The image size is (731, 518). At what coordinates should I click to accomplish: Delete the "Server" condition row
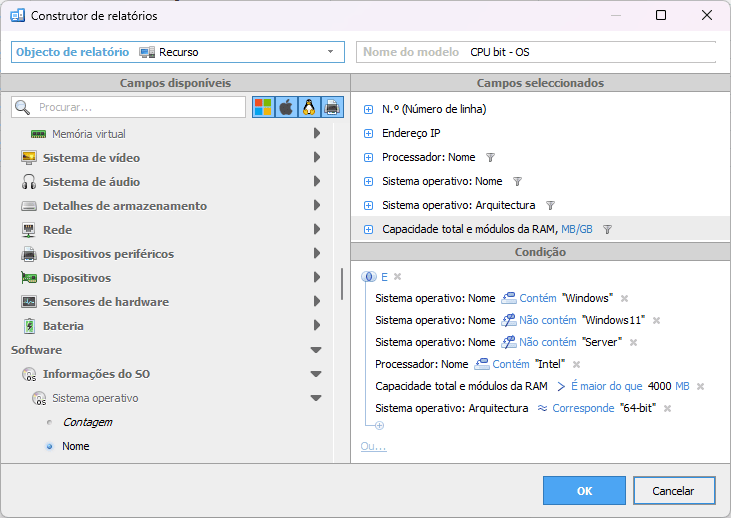[633, 342]
